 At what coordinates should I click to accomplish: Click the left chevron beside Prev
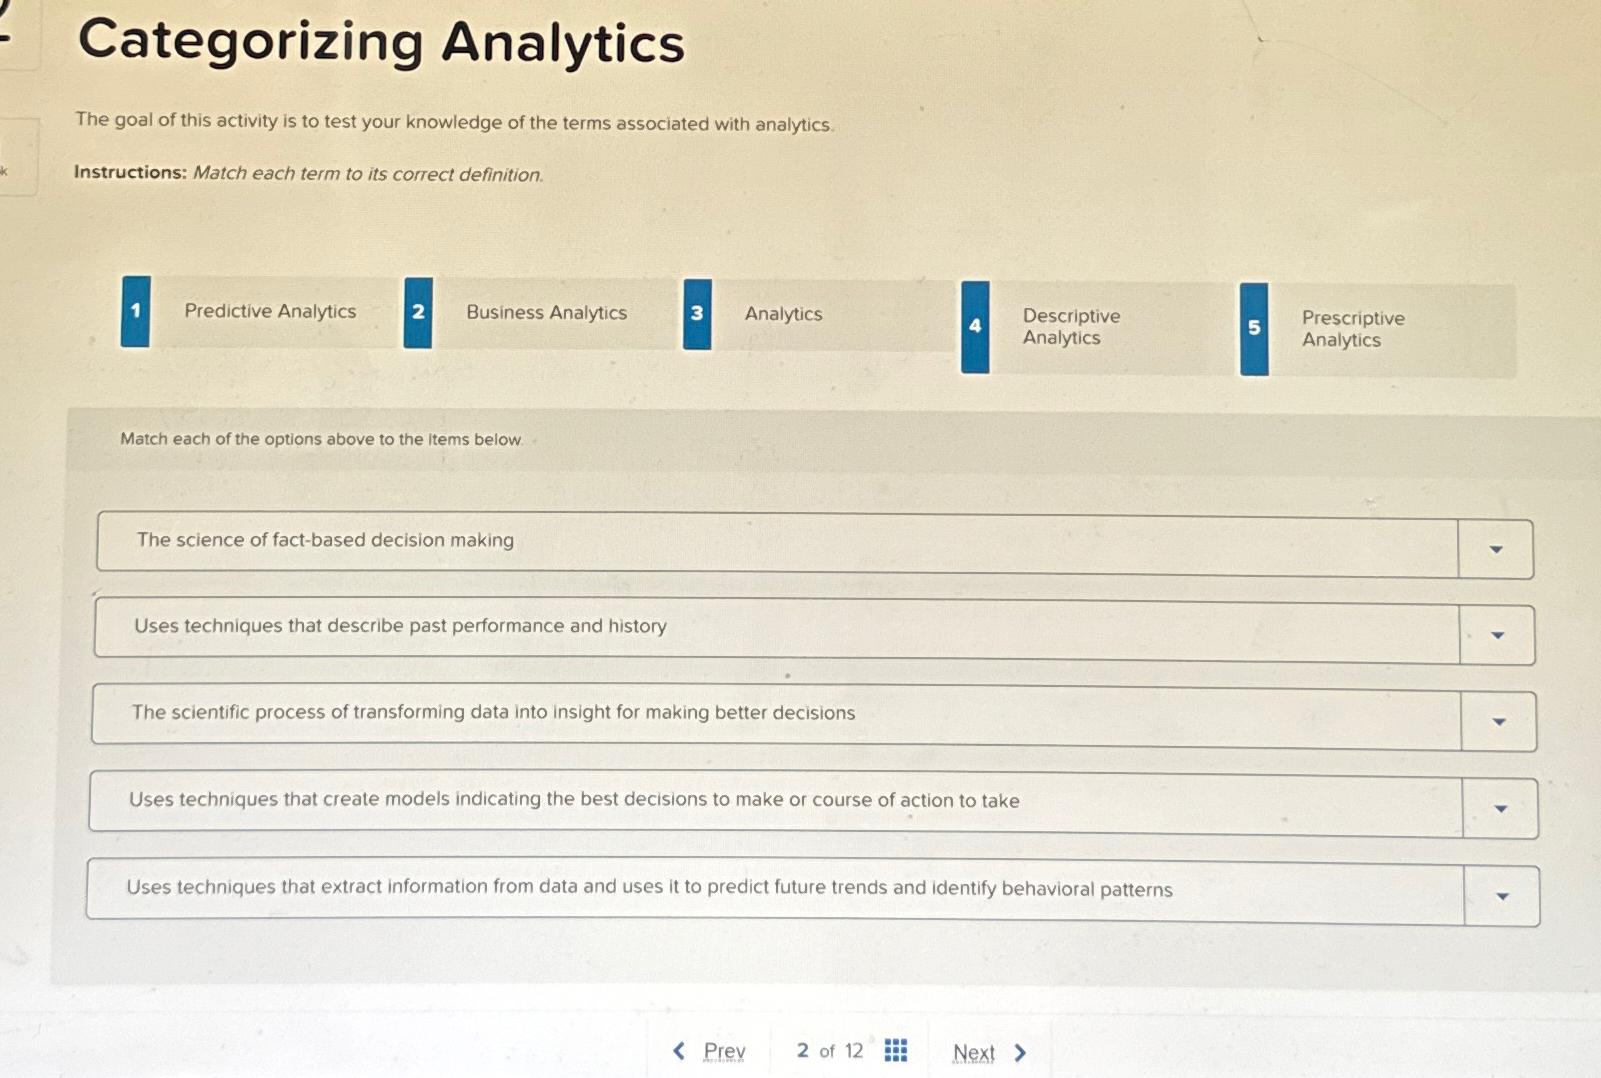tap(679, 1050)
